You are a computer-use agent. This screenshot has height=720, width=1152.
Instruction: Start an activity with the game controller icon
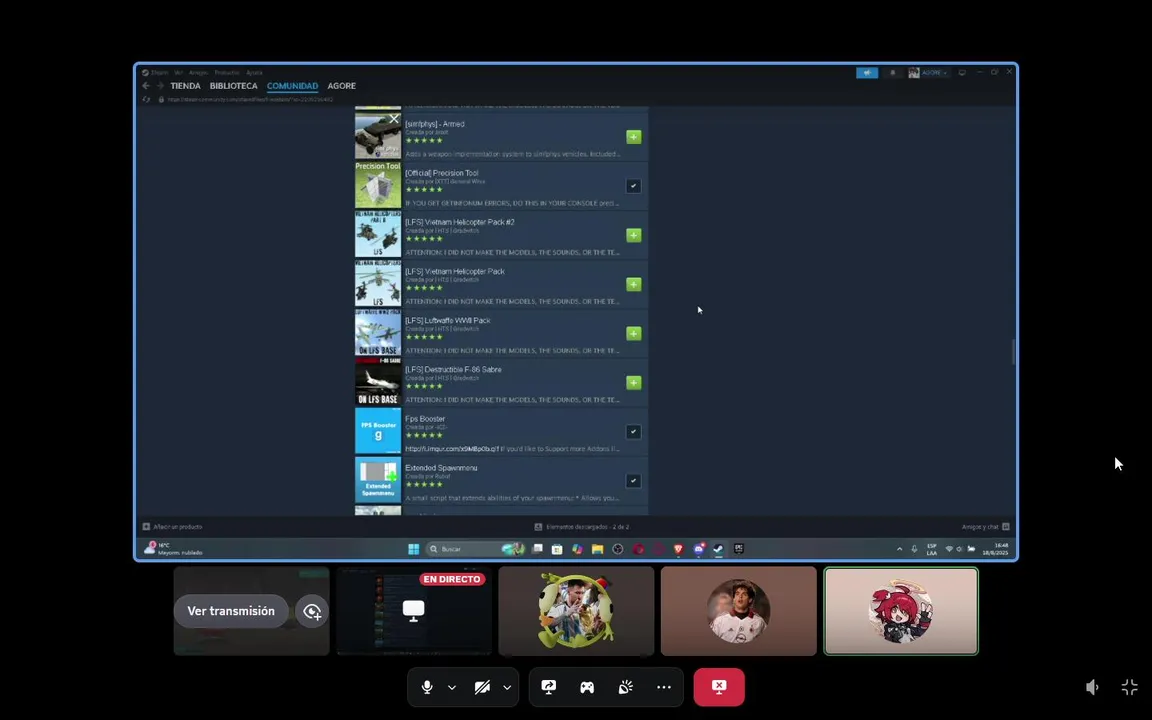[x=587, y=687]
